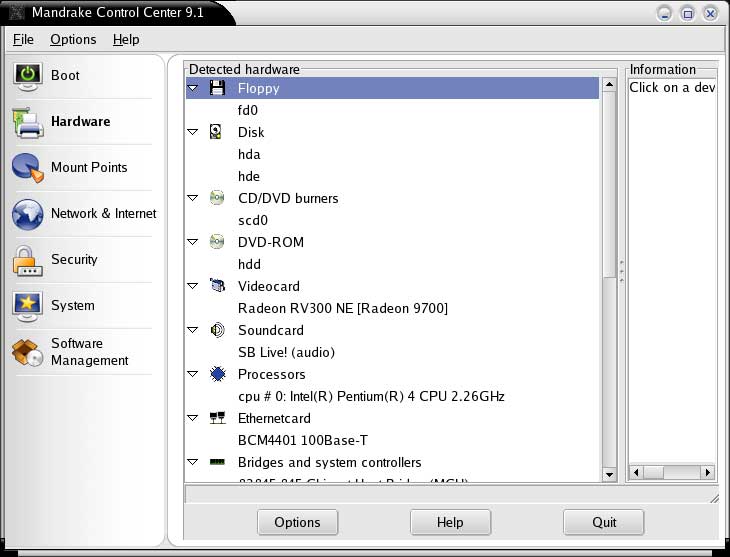Open Software Management package icon

click(x=28, y=352)
